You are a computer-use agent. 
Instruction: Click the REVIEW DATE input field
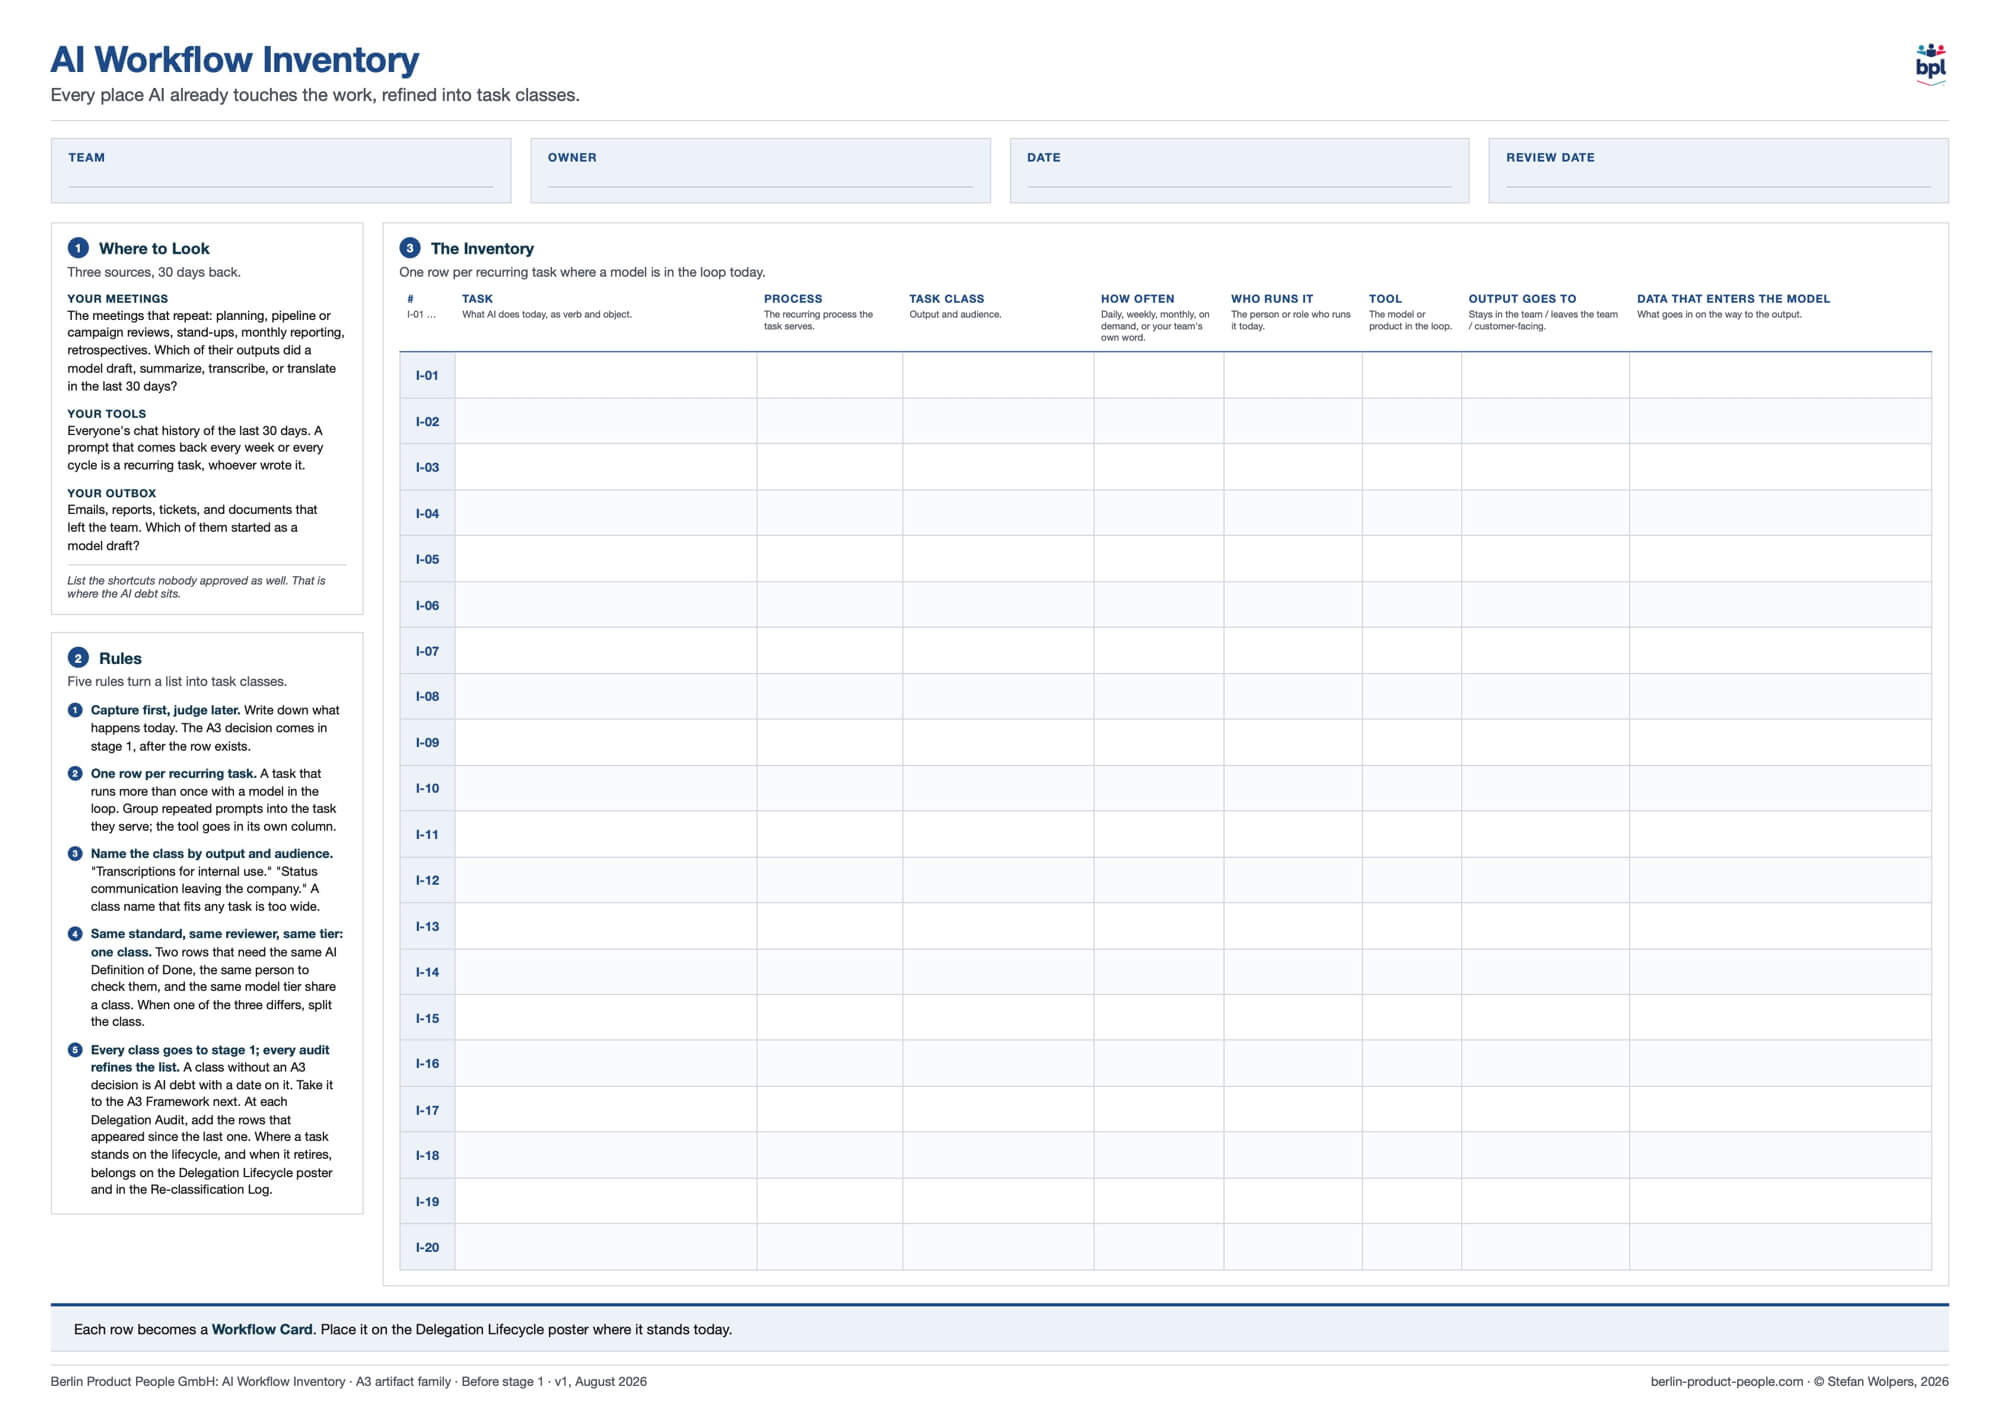1718,171
